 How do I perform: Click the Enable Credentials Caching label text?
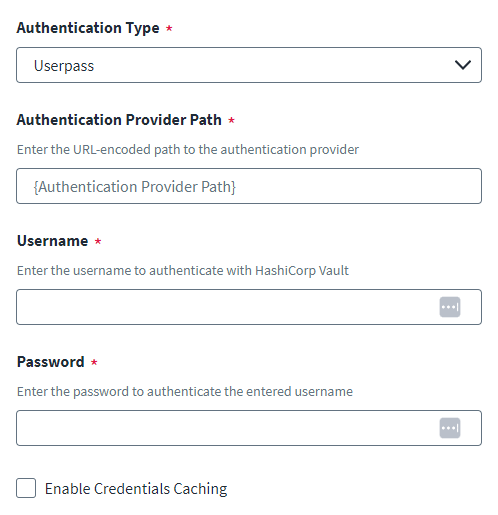point(136,489)
